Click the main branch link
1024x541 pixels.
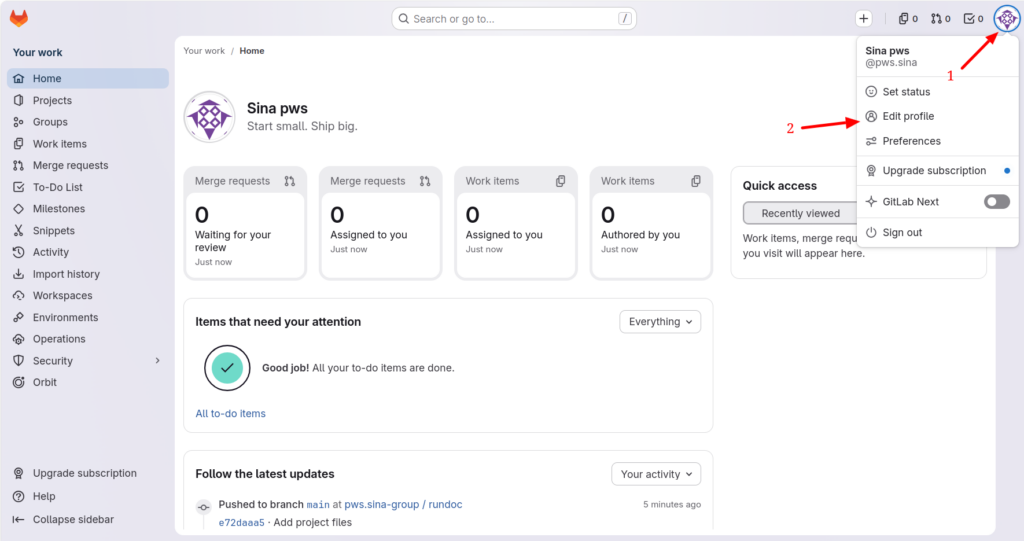click(x=318, y=504)
